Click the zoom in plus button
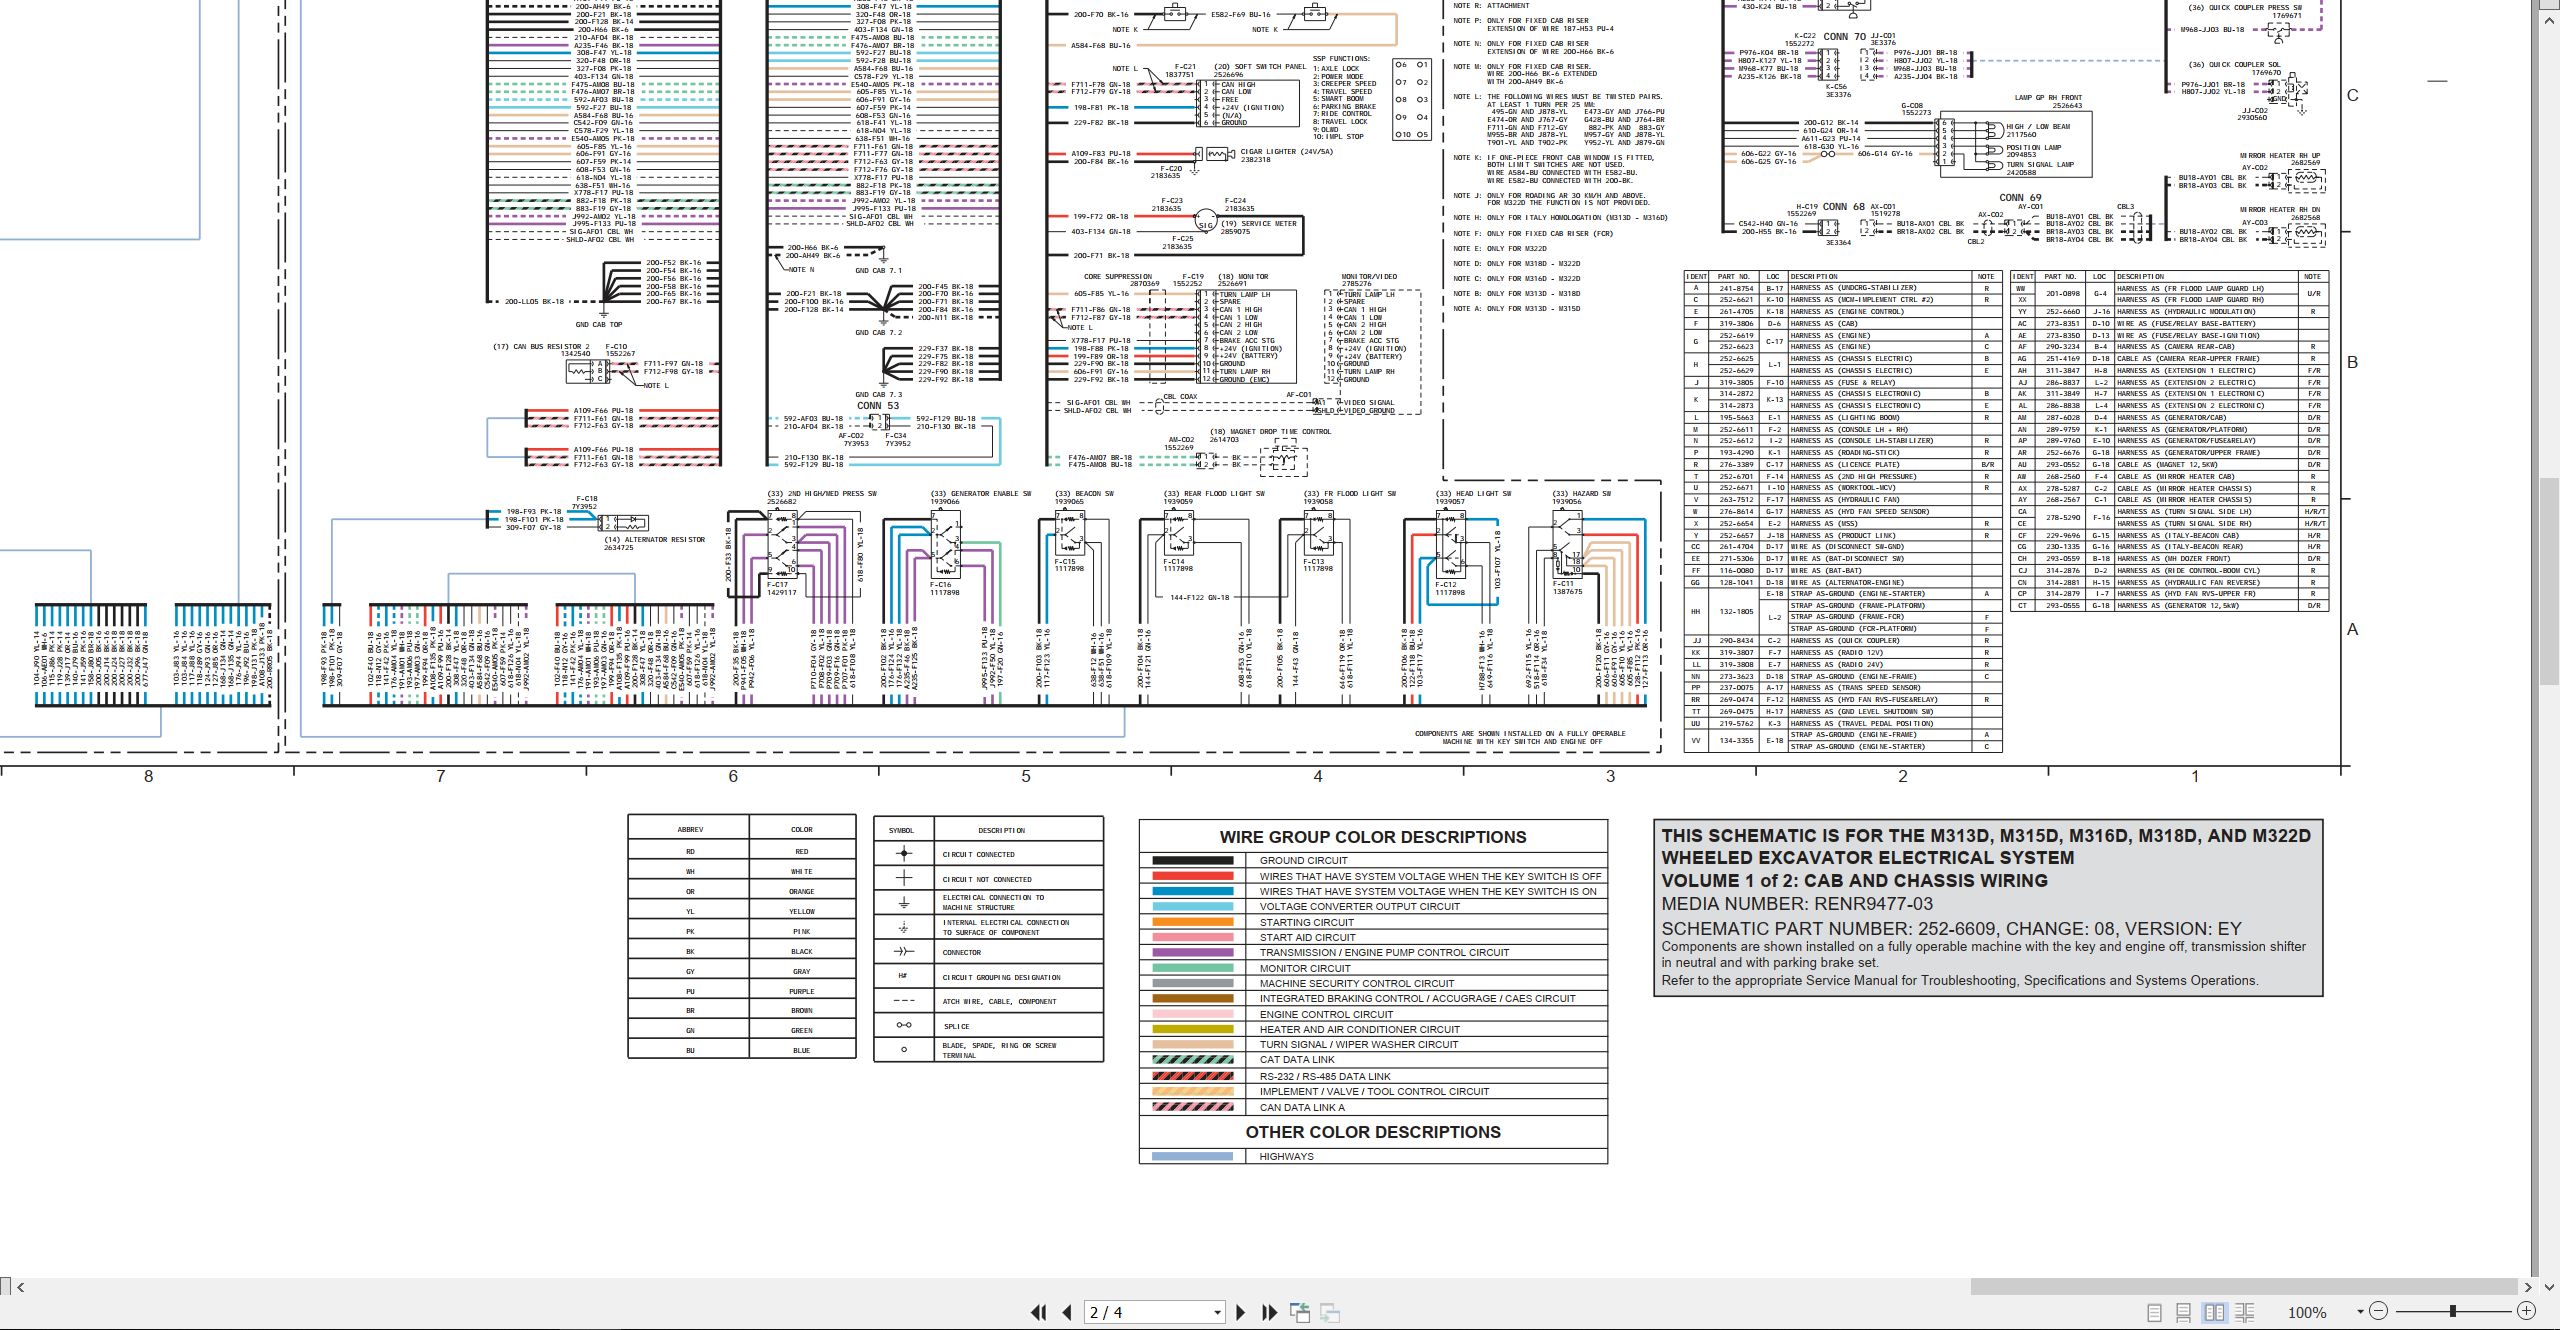Image resolution: width=2560 pixels, height=1330 pixels. point(2526,1311)
